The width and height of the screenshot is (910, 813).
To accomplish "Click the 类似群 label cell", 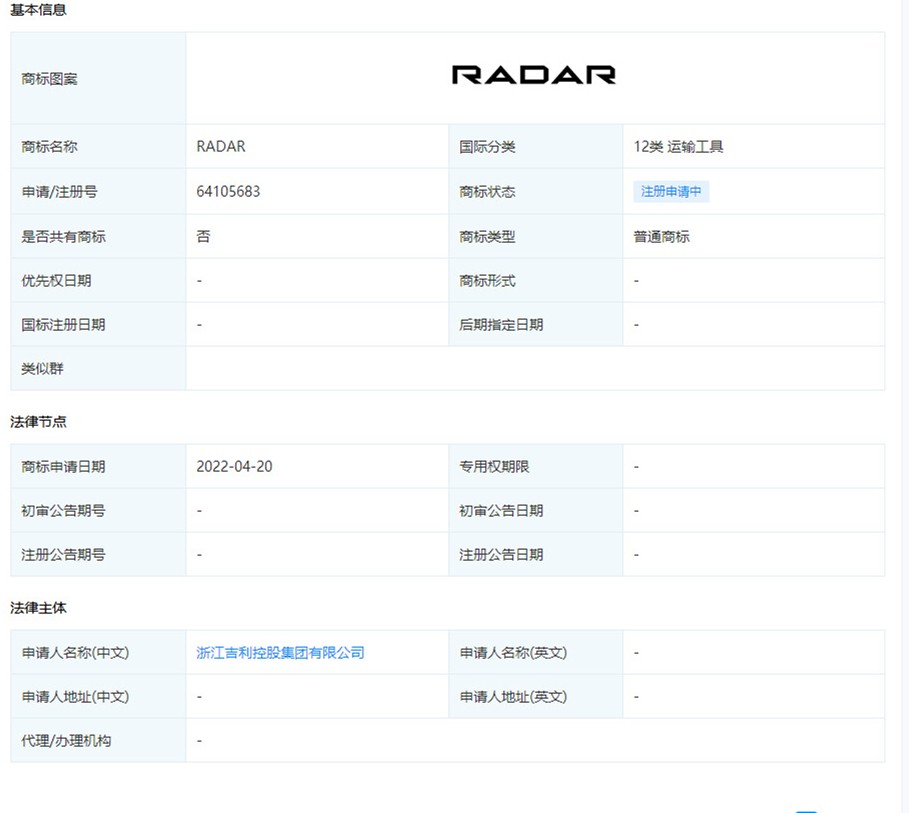I will (98, 368).
